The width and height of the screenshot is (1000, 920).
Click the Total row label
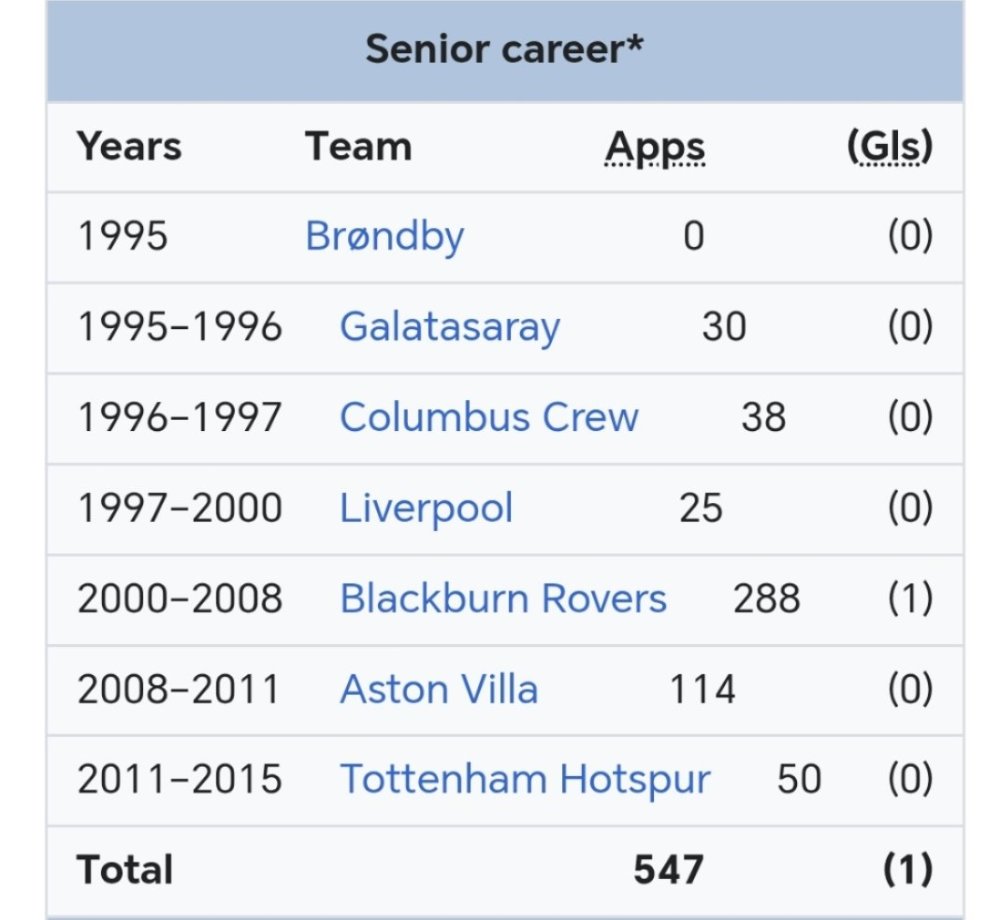[x=125, y=870]
